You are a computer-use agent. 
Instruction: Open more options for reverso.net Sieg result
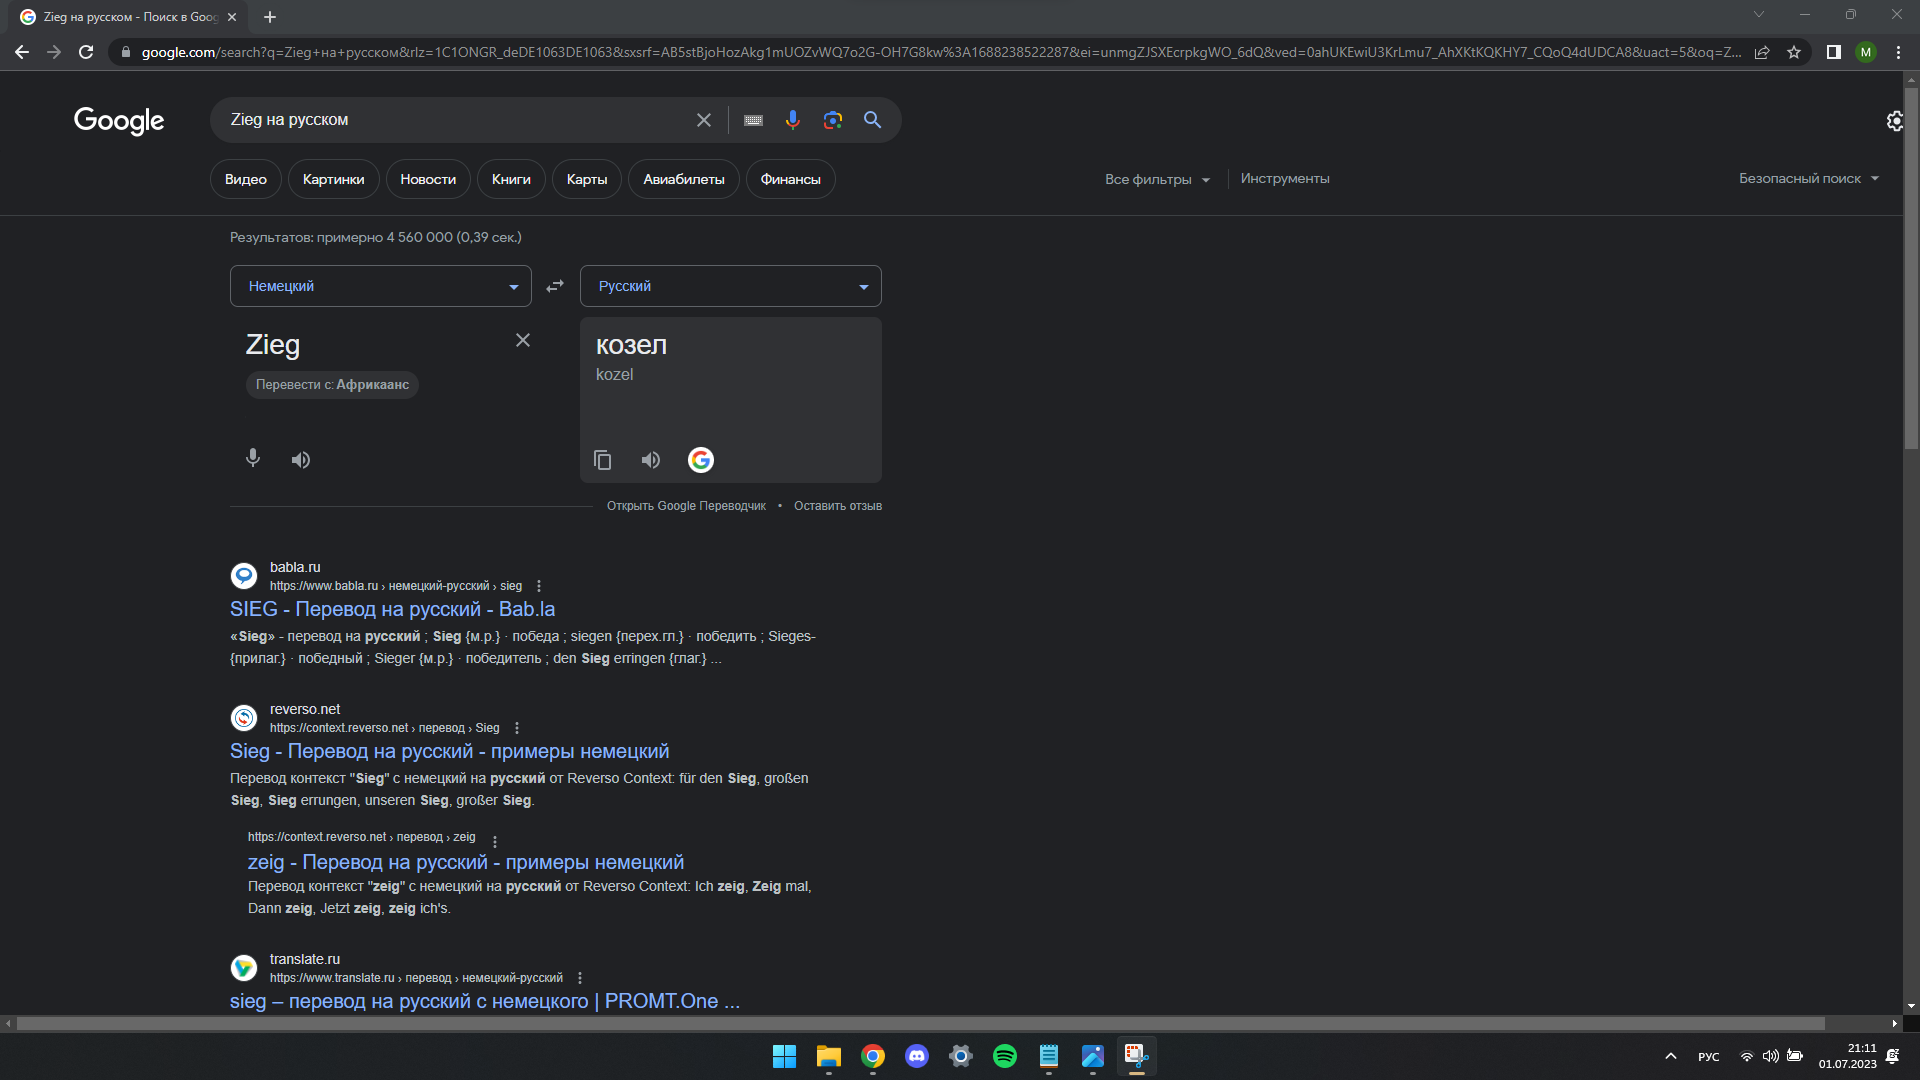click(x=517, y=728)
